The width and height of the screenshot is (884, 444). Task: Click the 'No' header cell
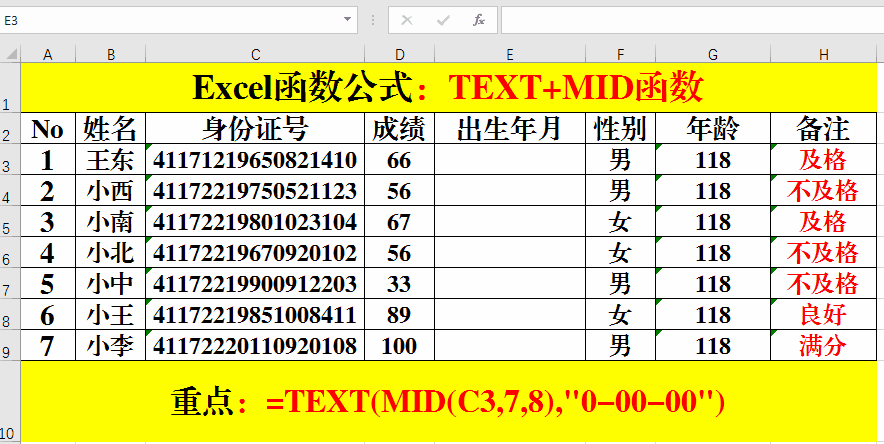click(48, 128)
